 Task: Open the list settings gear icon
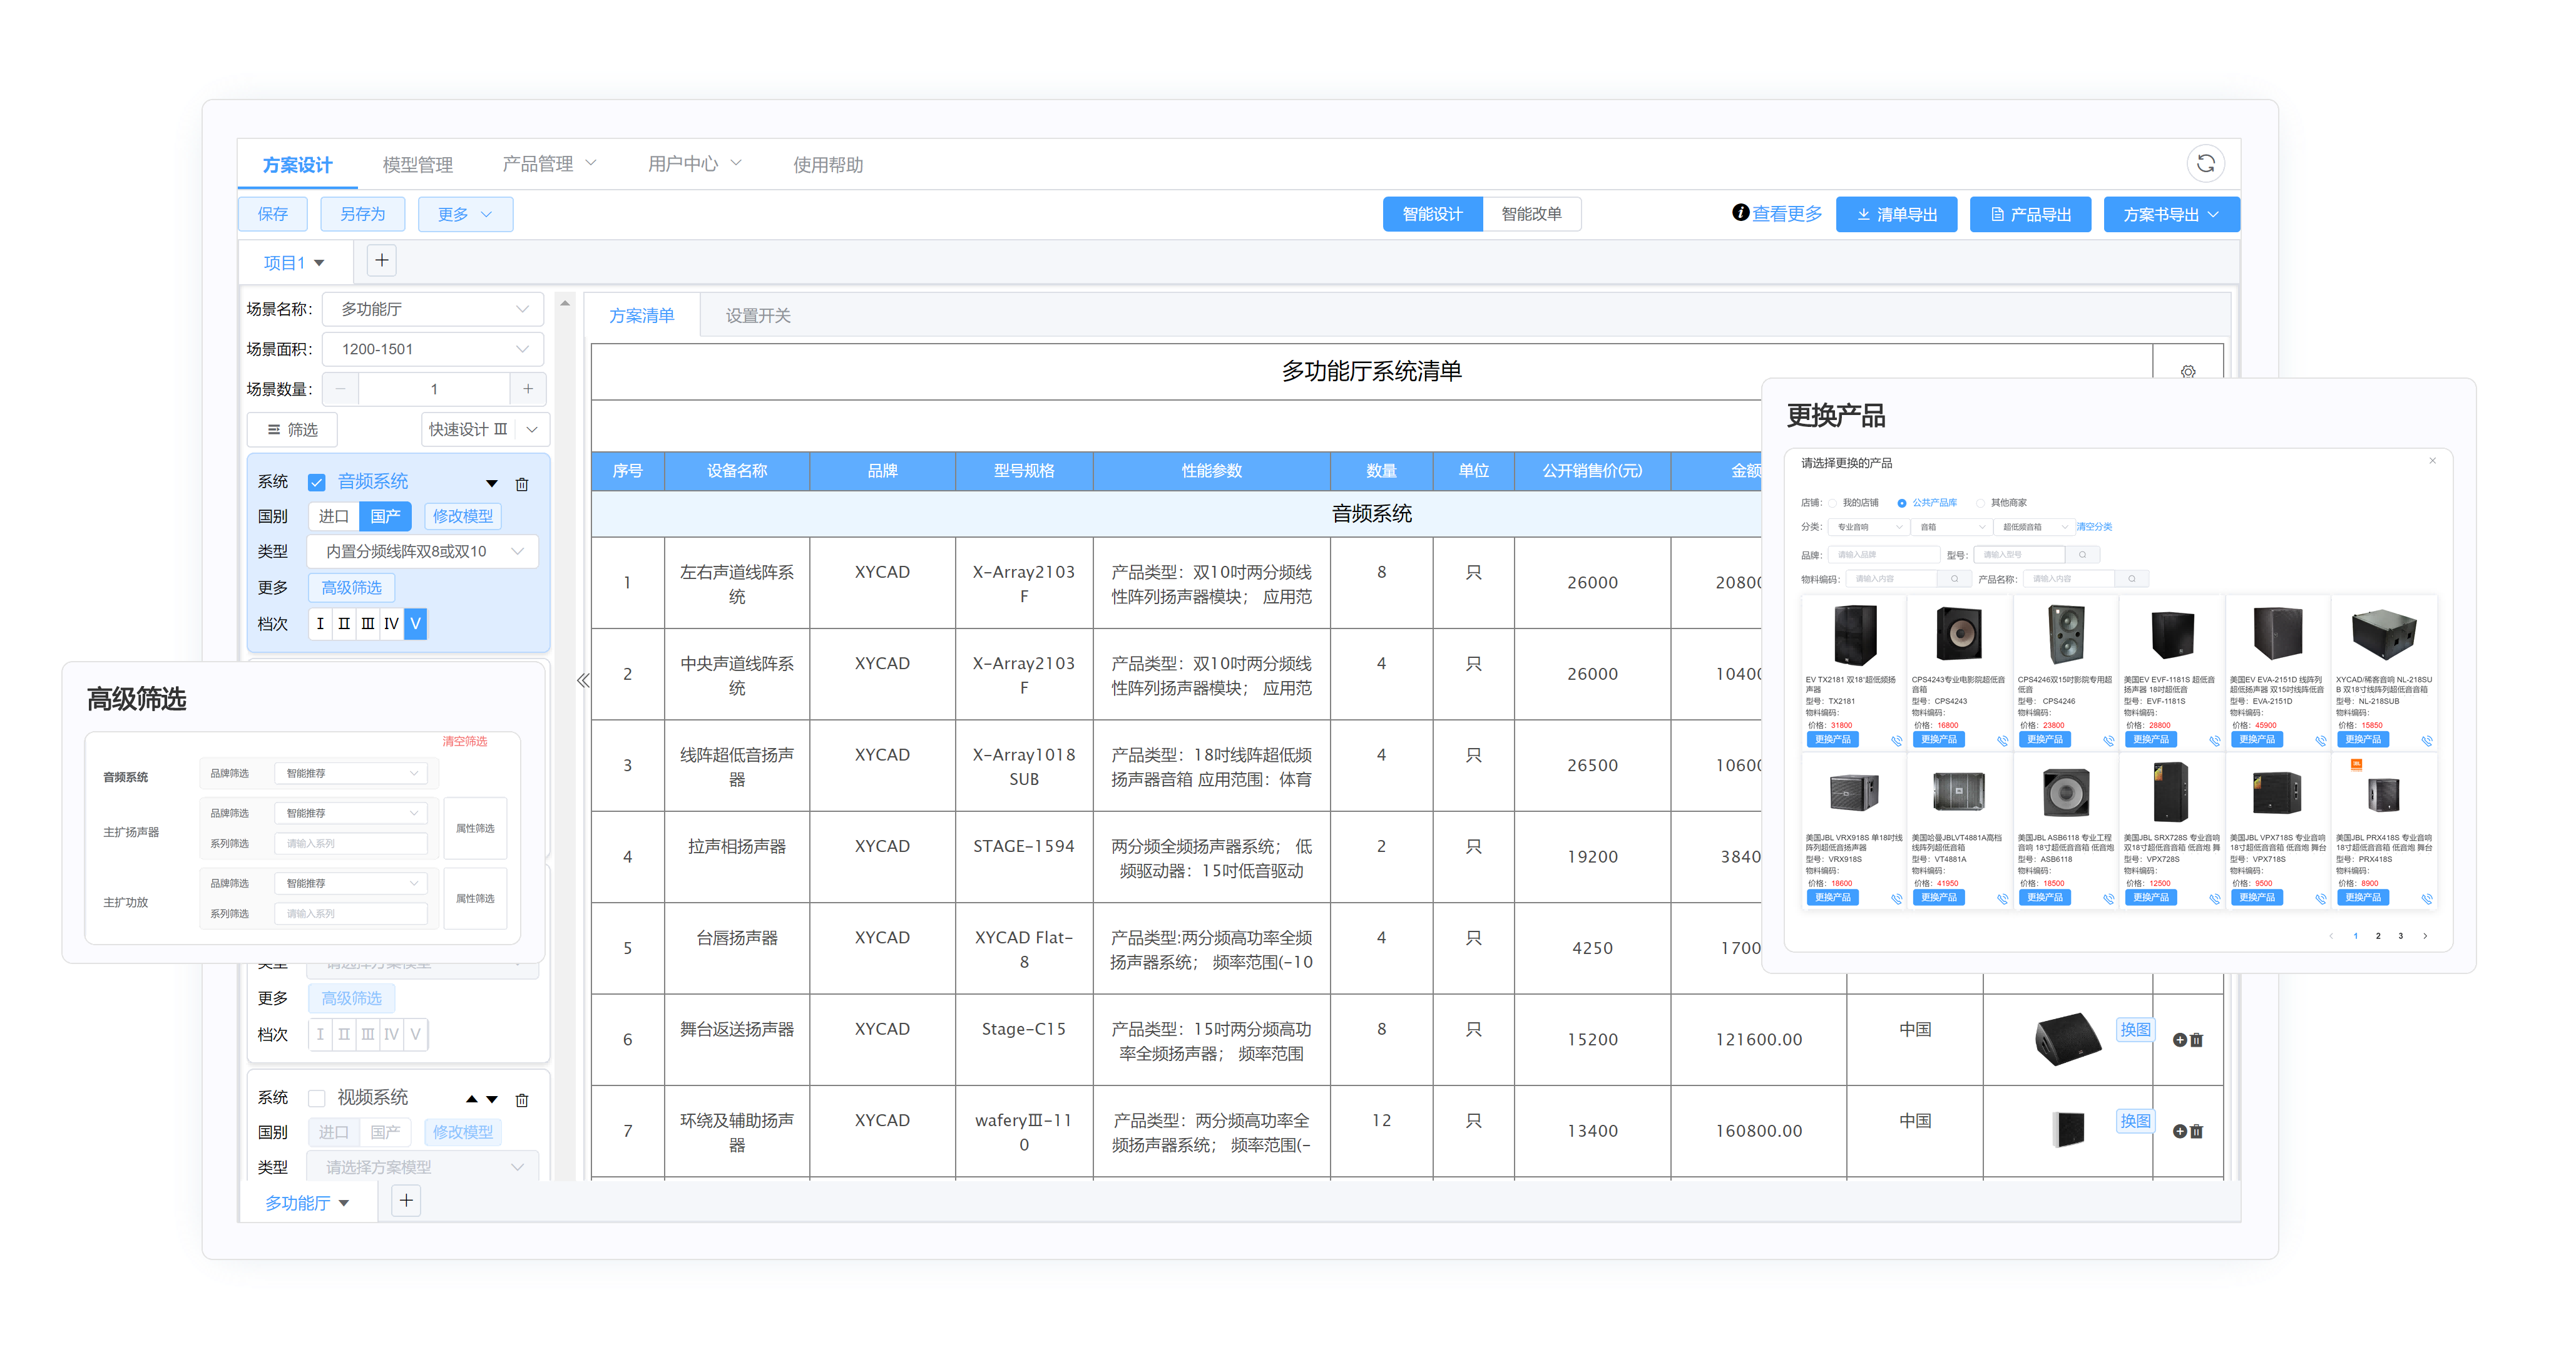point(2188,371)
